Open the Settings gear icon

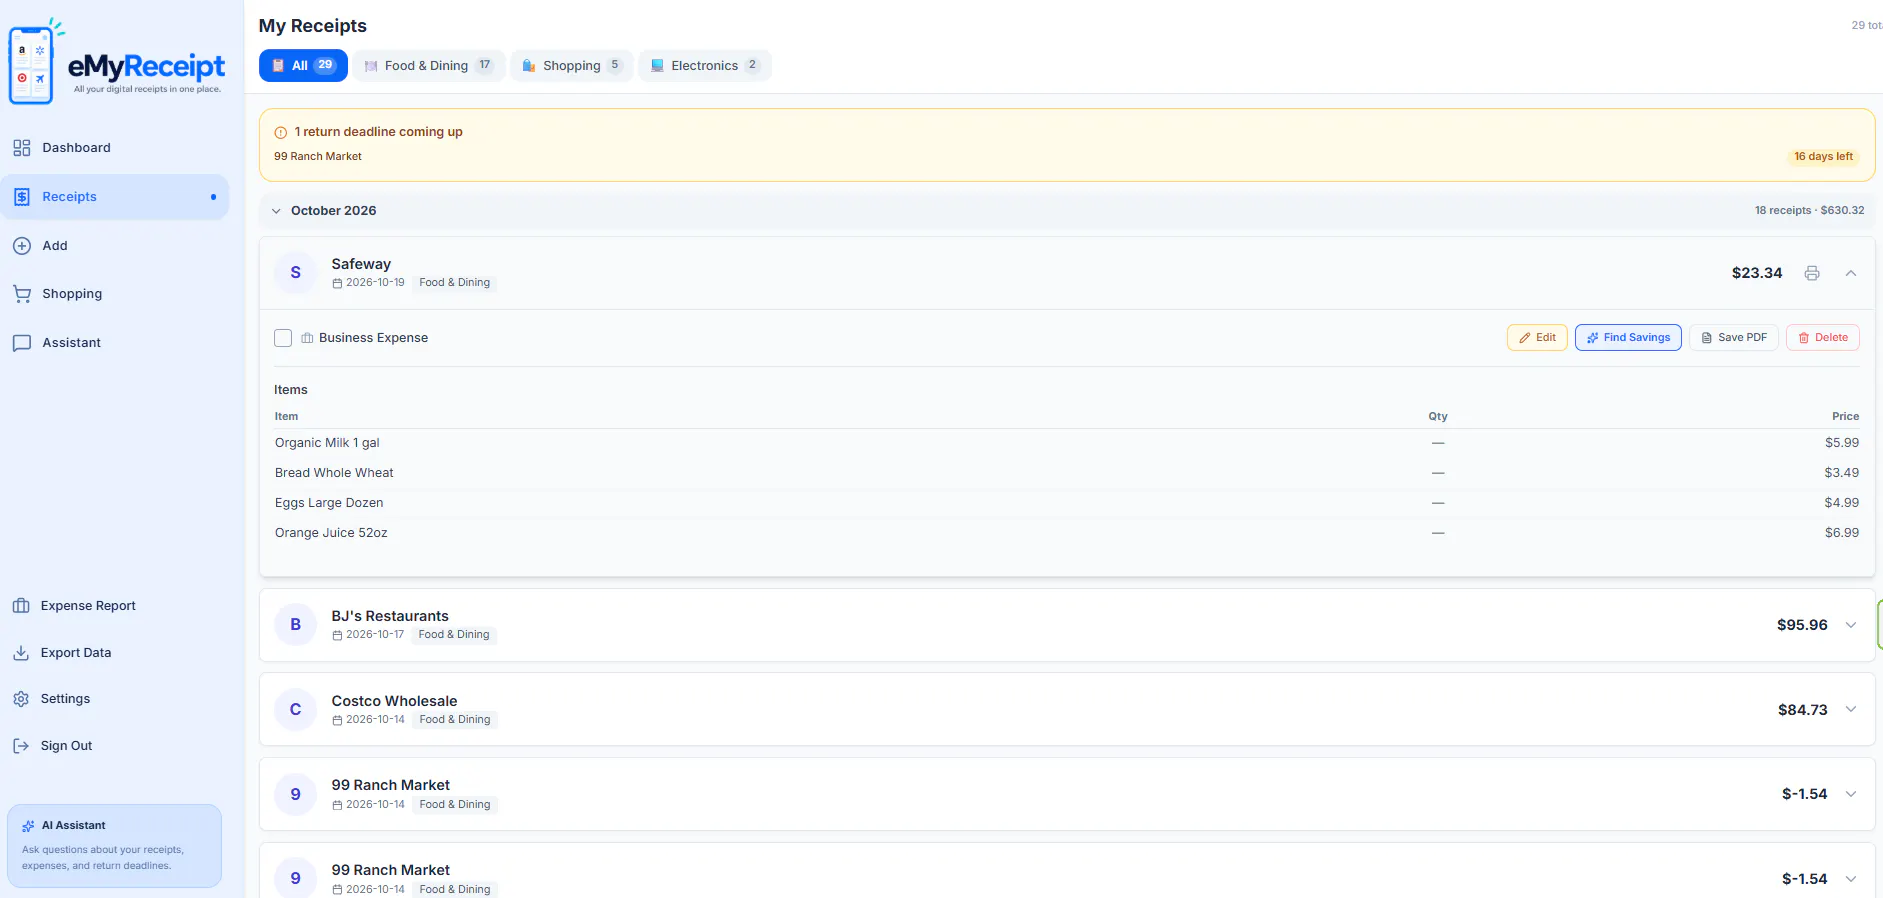click(x=21, y=699)
